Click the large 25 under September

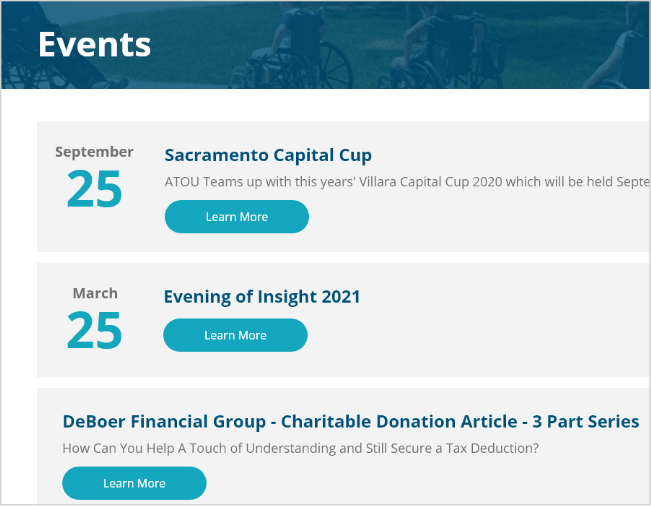pos(94,189)
